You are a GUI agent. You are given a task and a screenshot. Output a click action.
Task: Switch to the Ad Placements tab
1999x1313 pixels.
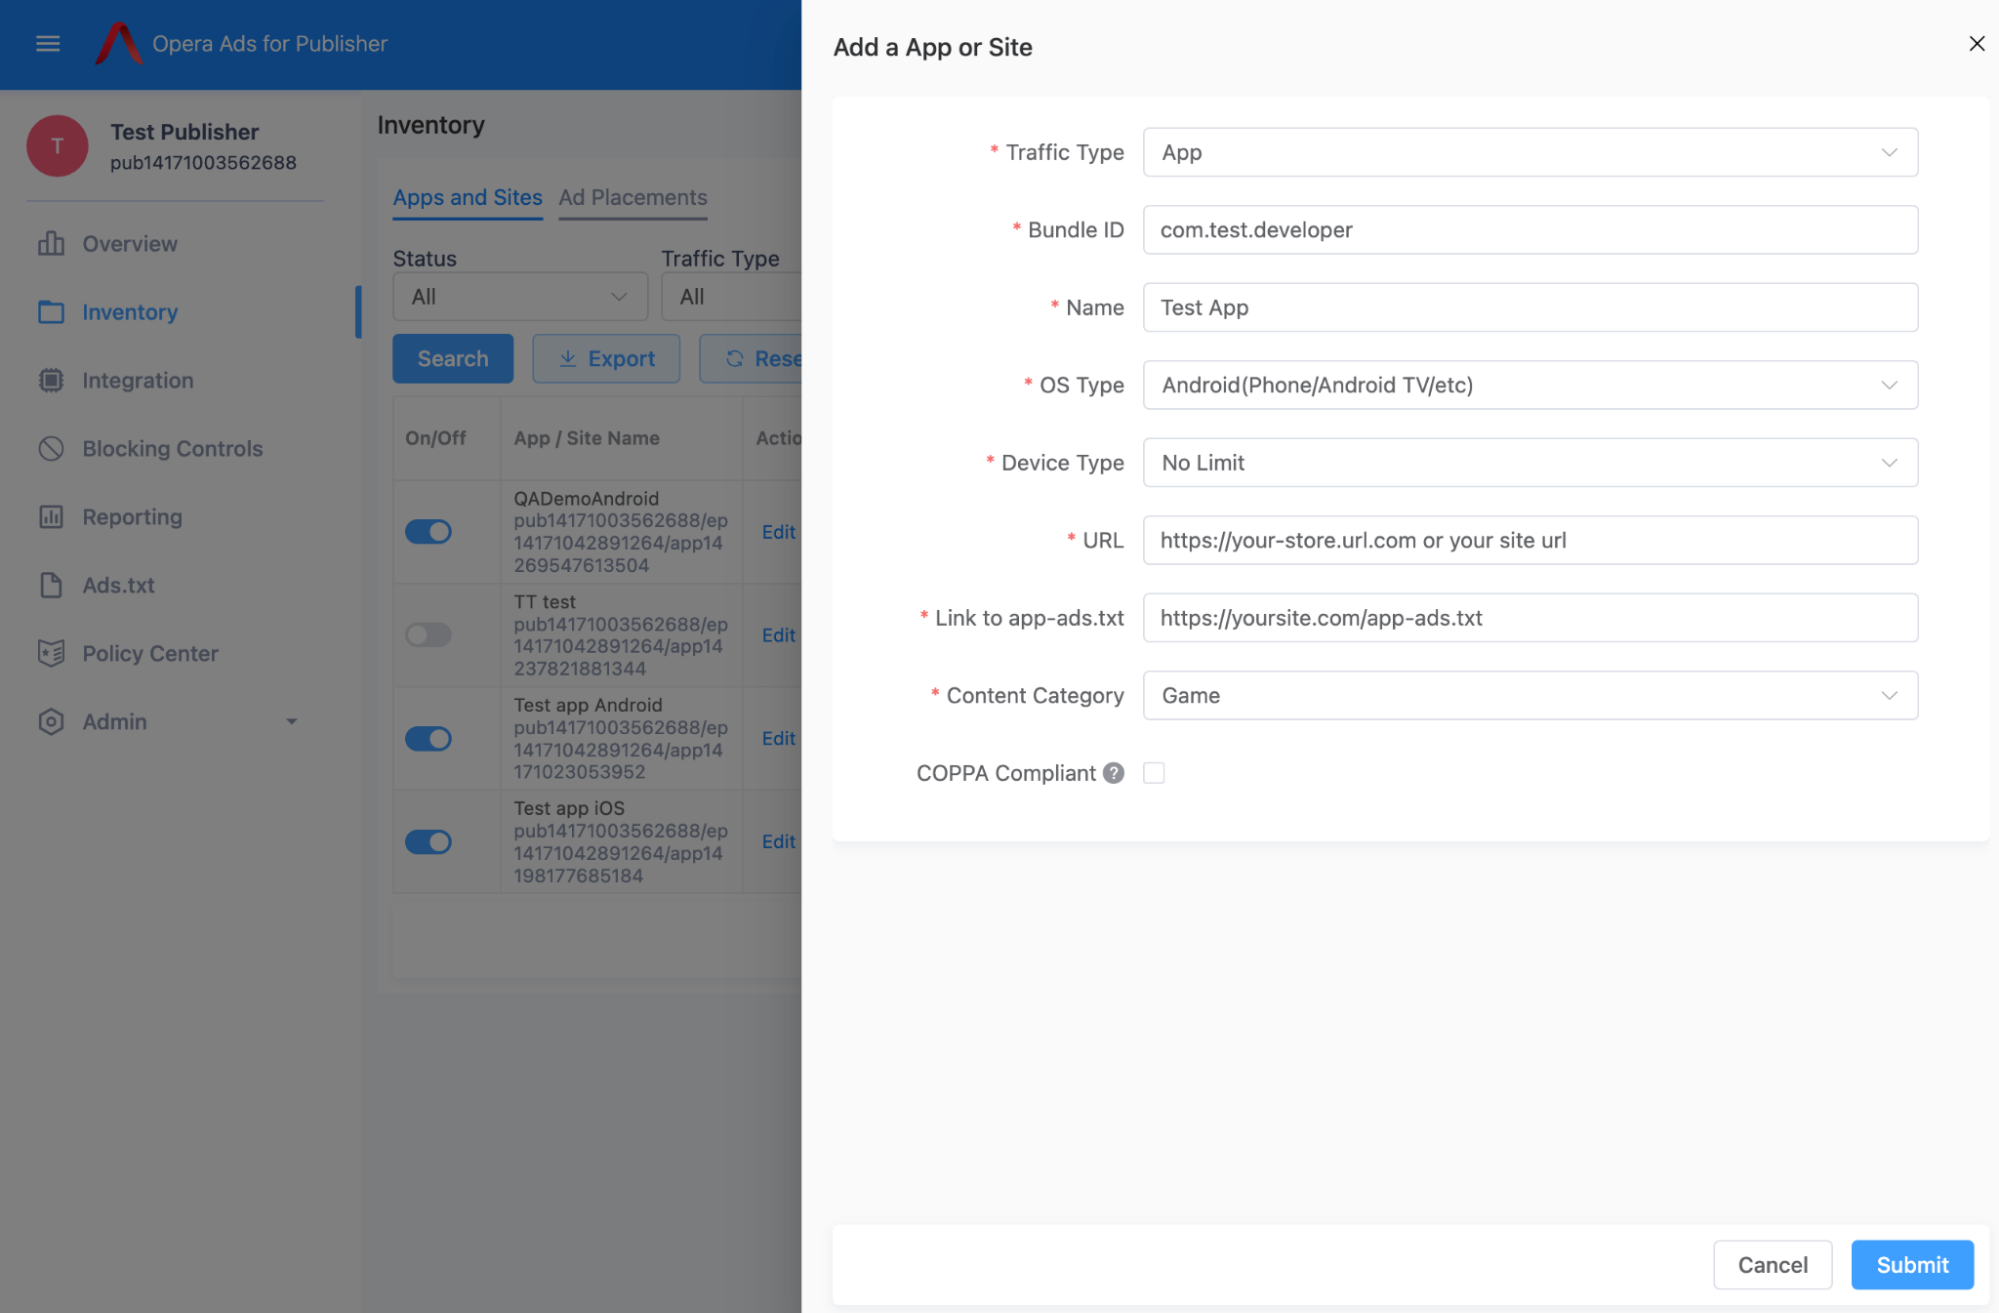632,197
